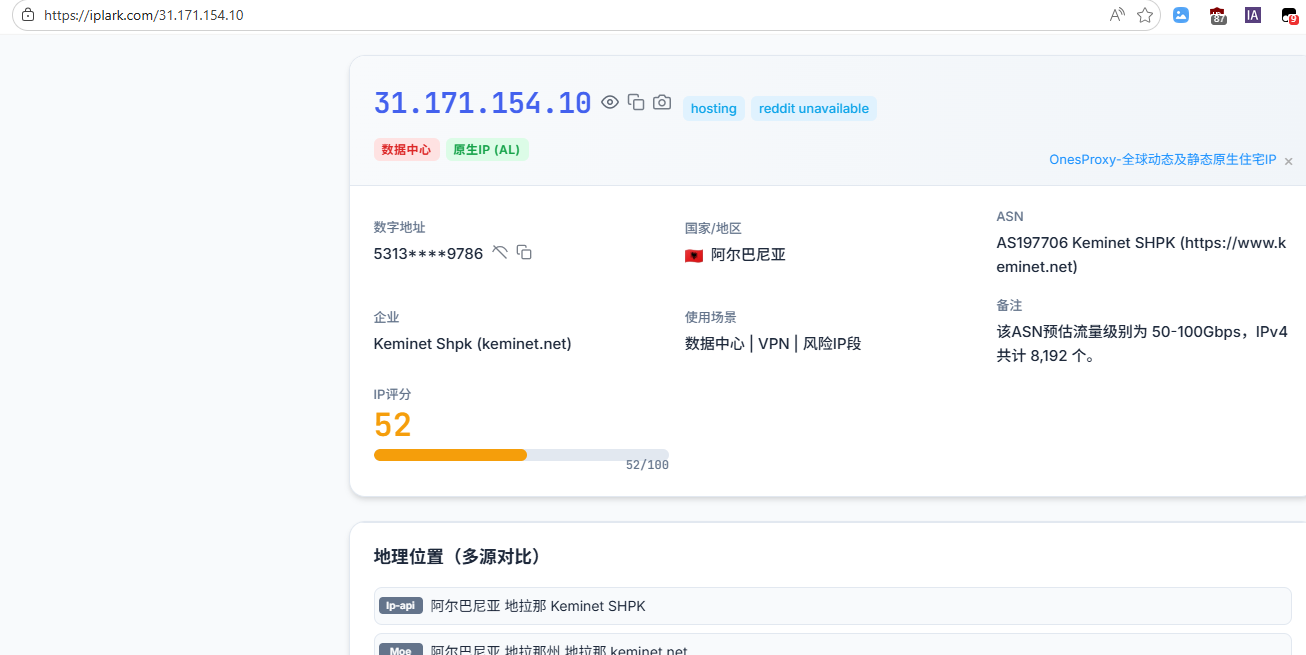Open the blue image extension icon
The image size is (1306, 655).
click(x=1181, y=15)
